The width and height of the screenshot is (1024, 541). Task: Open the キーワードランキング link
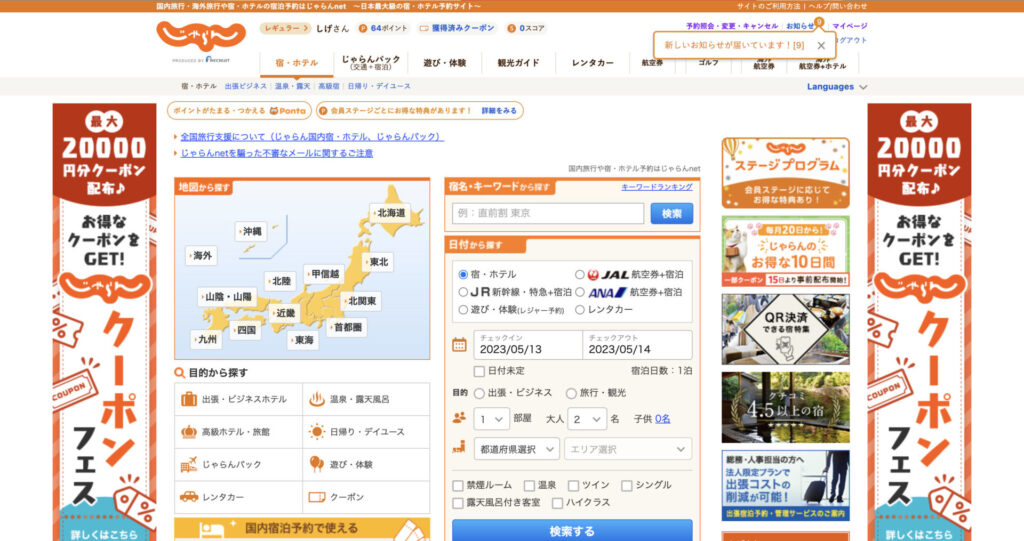(656, 187)
